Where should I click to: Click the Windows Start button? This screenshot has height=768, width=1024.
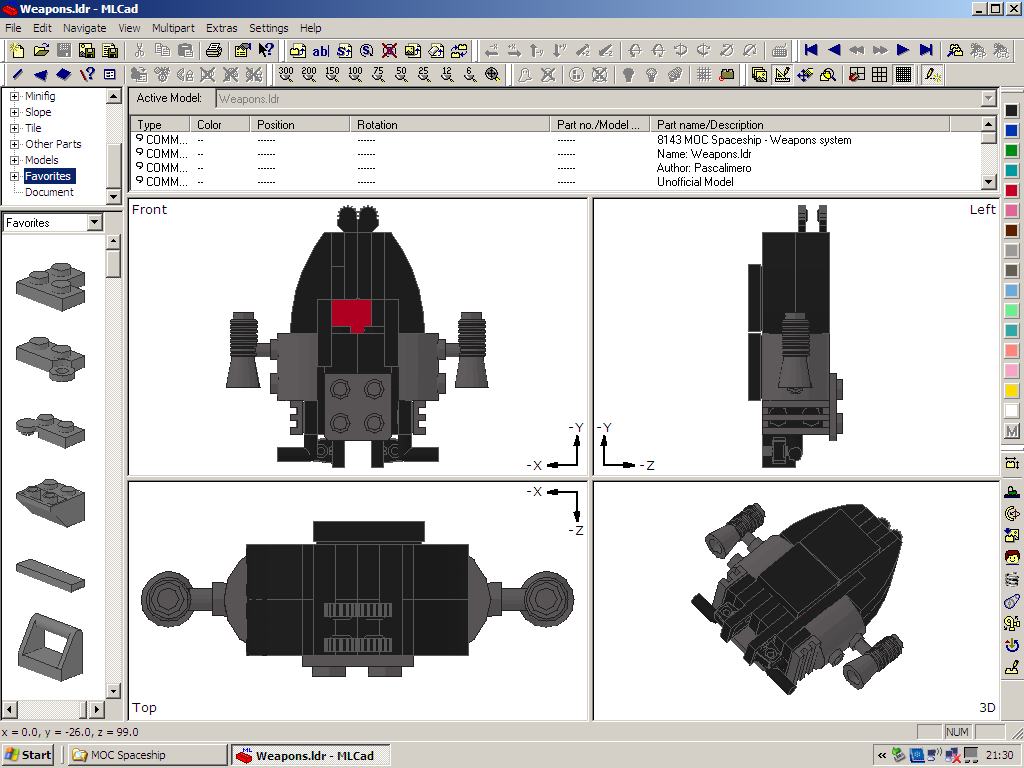(x=28, y=755)
